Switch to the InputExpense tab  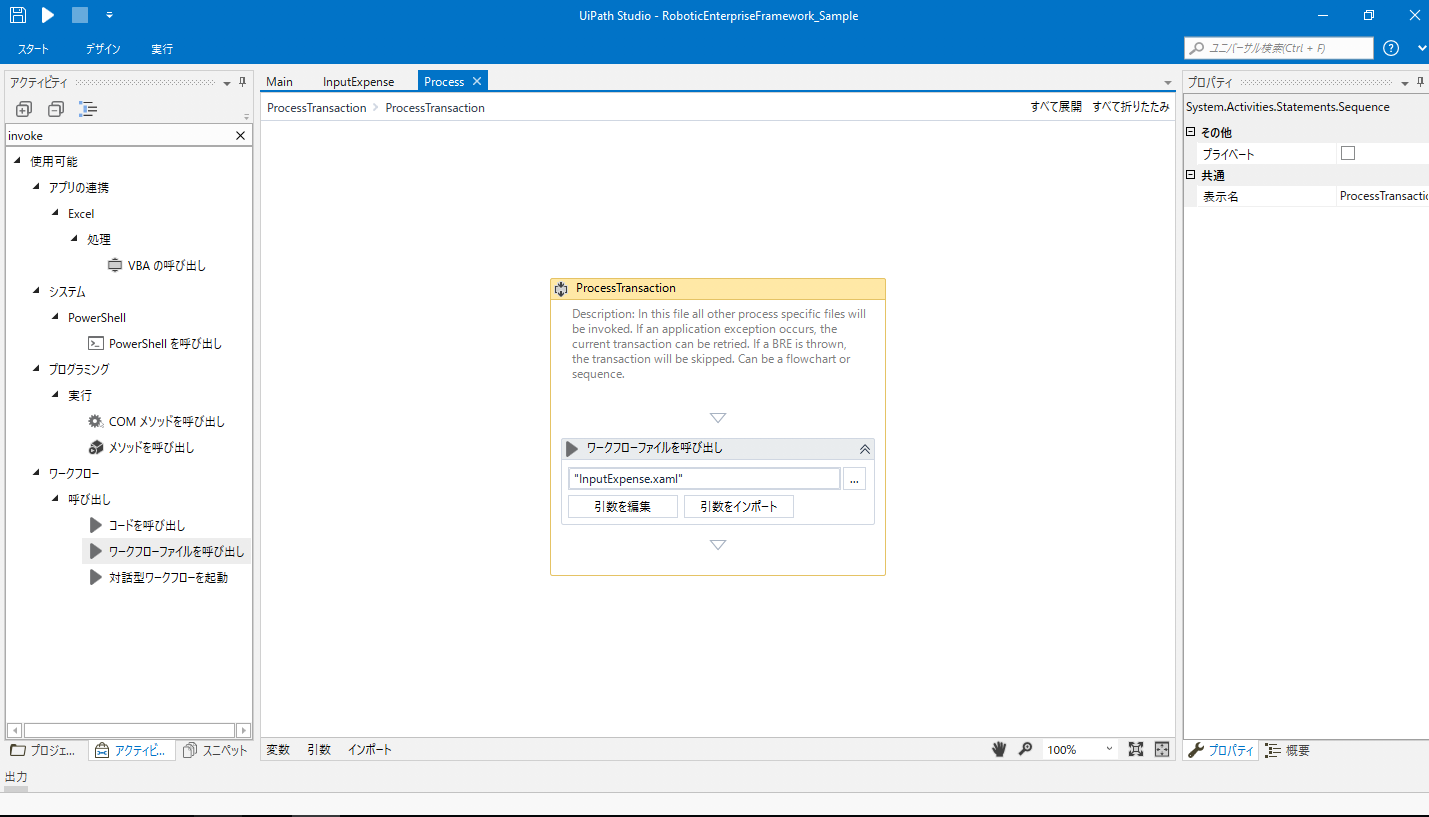tap(358, 82)
